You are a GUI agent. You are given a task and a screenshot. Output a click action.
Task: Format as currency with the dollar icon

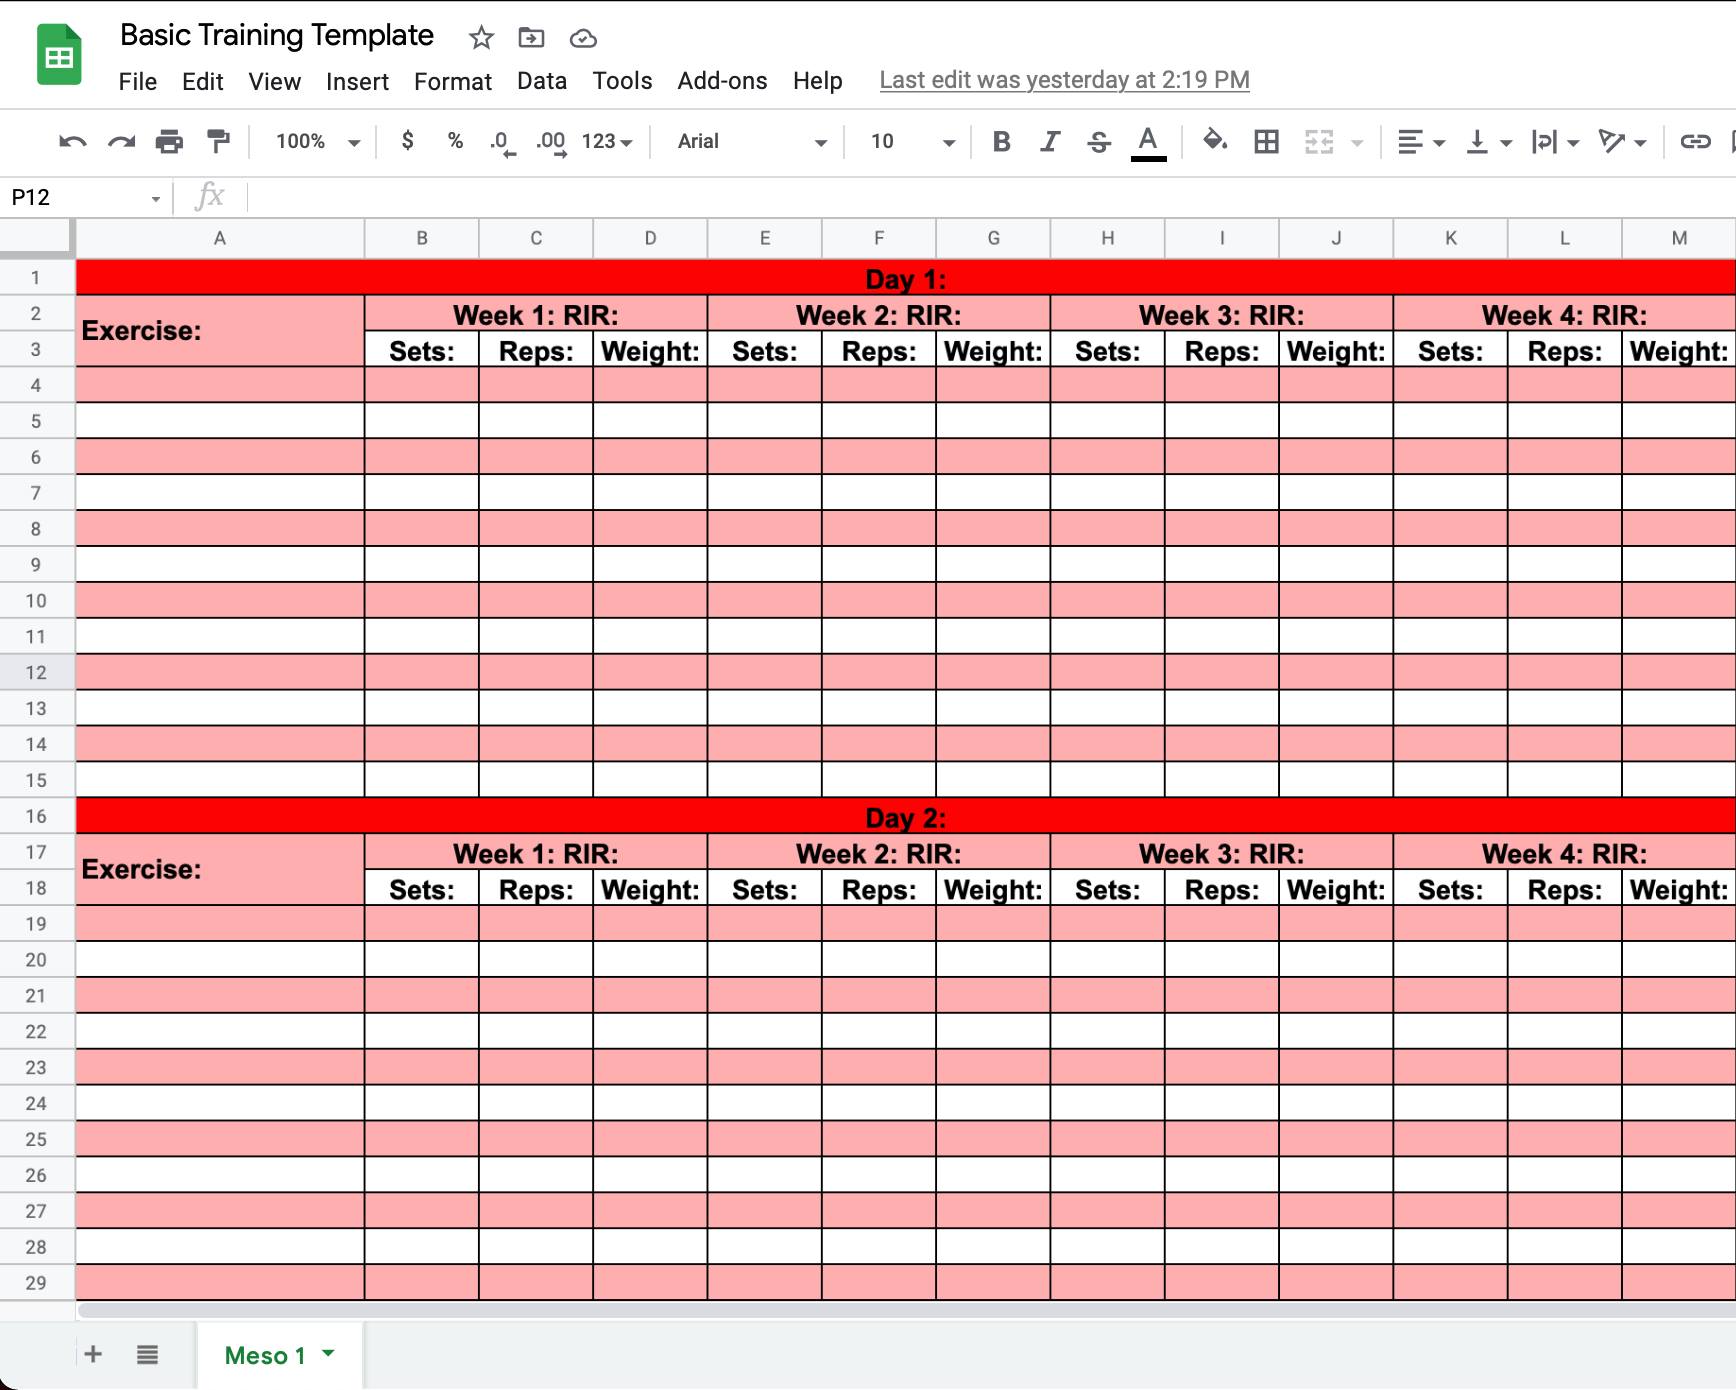[x=407, y=141]
